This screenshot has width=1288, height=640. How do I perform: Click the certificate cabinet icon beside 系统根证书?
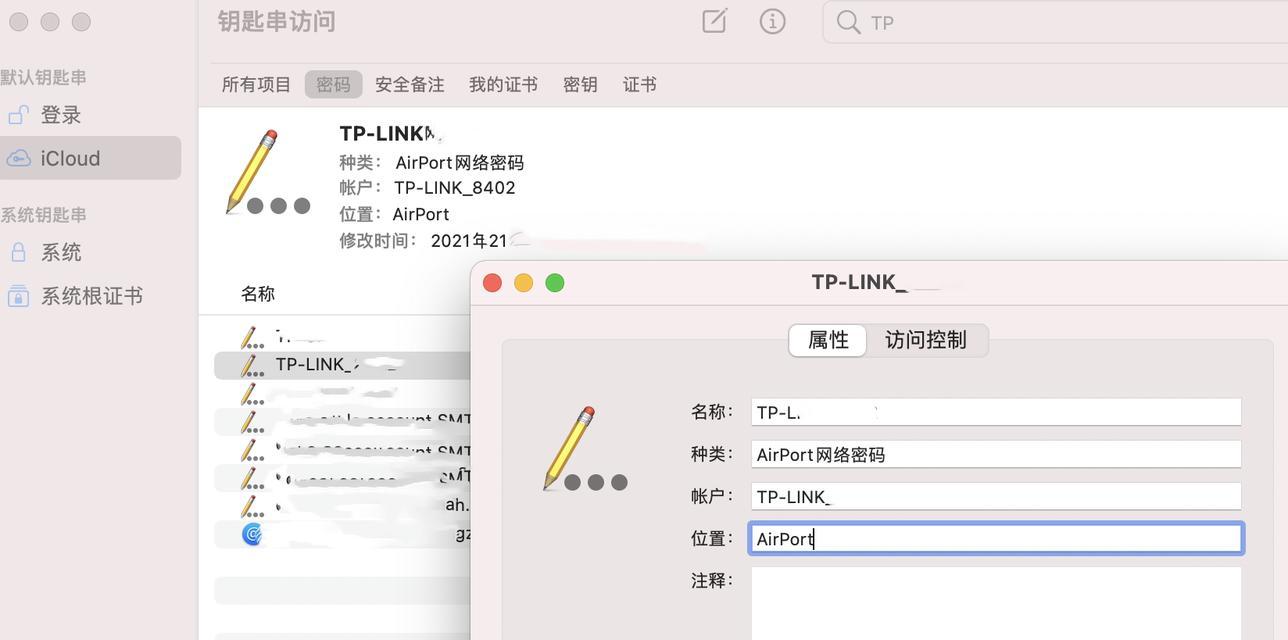(x=18, y=296)
